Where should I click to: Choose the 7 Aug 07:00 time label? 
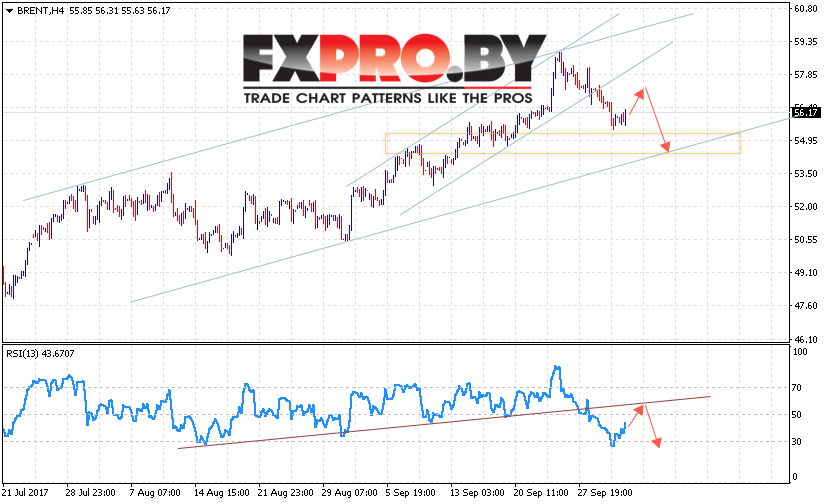tap(155, 493)
